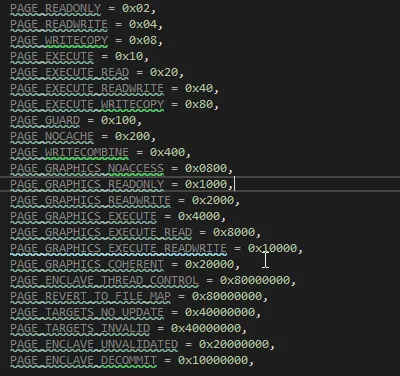Click the value 0x20000000

click(x=234, y=344)
